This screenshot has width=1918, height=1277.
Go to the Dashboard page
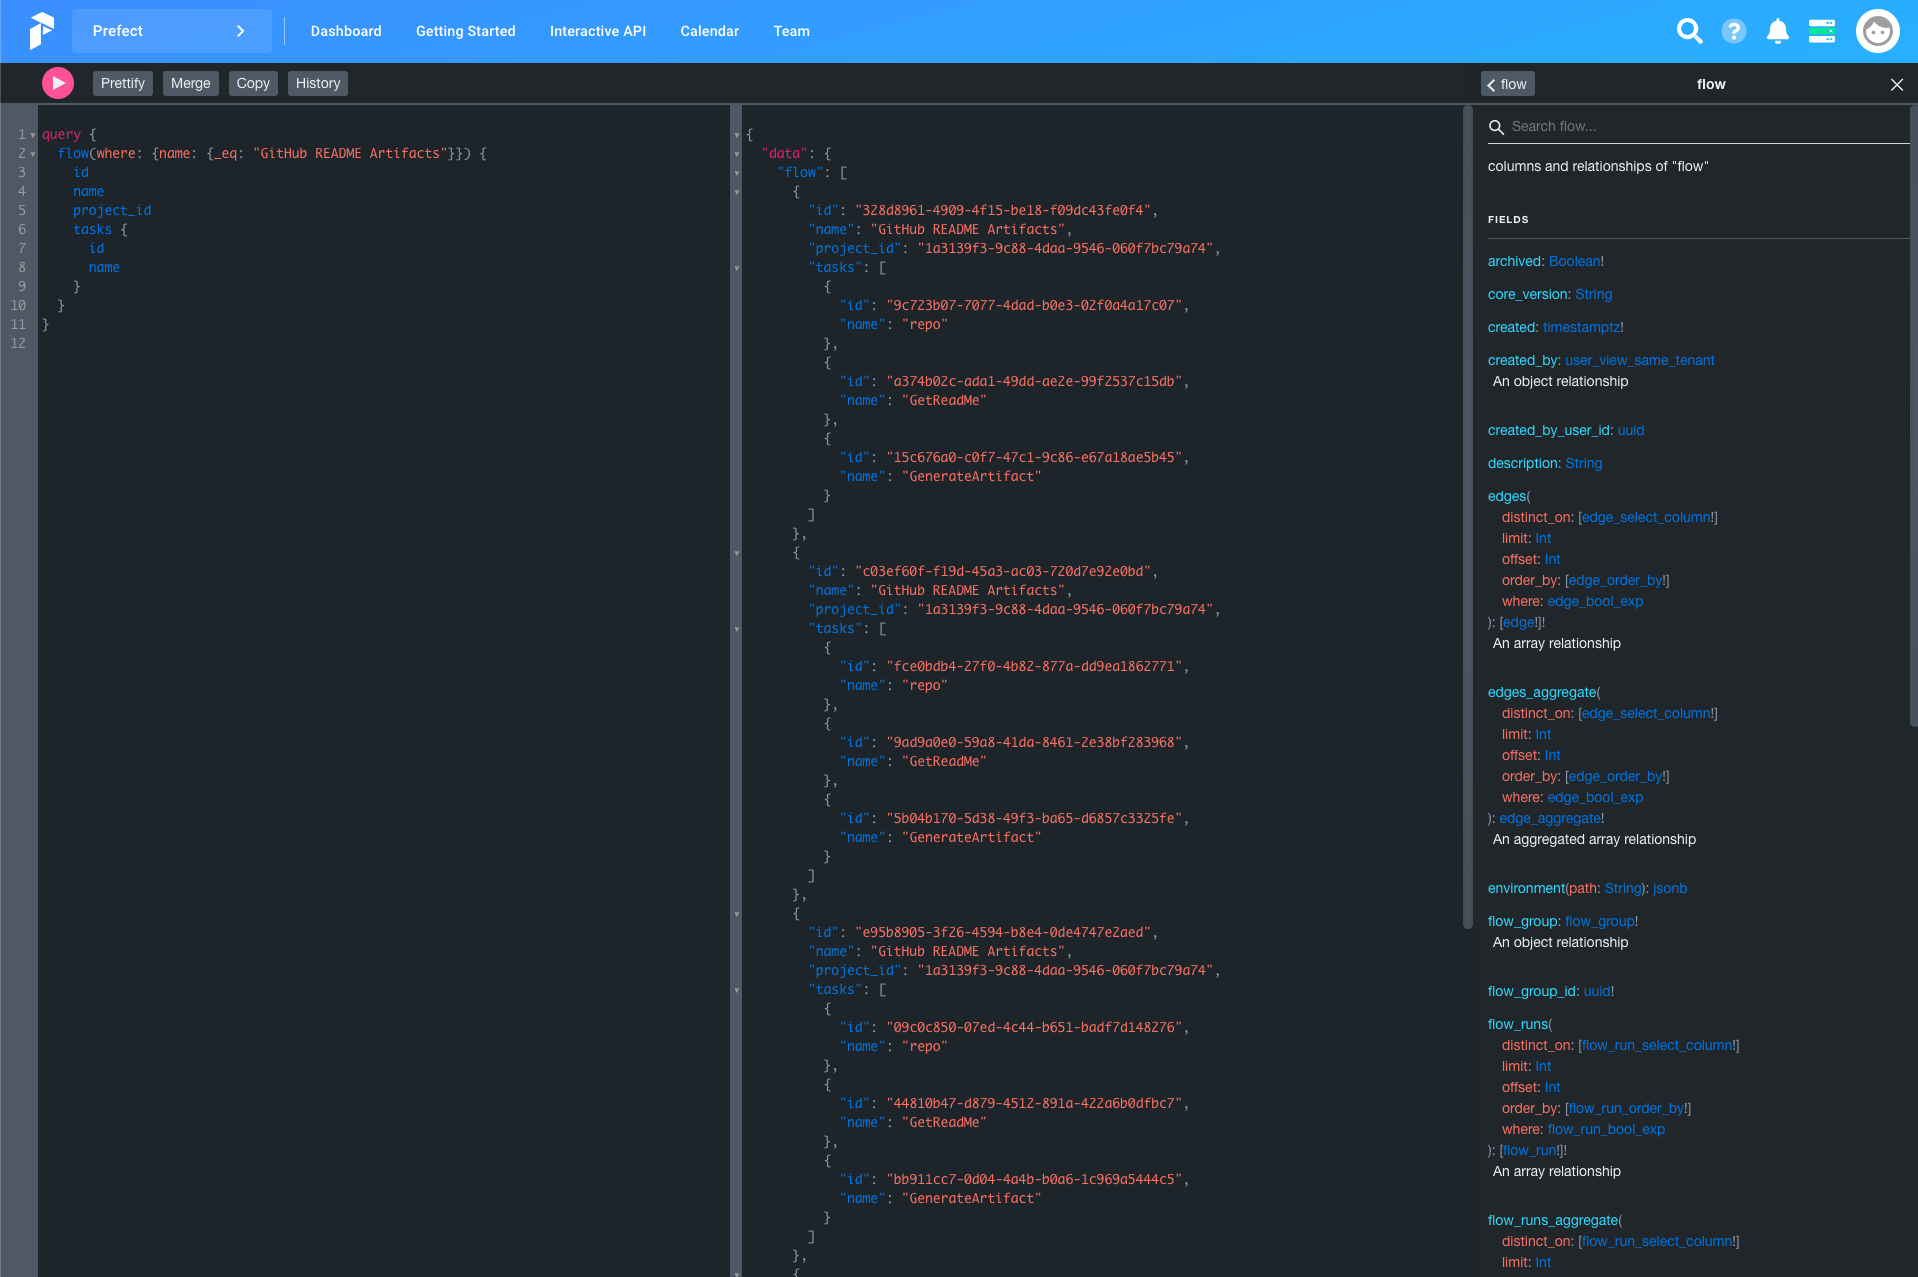click(x=346, y=31)
